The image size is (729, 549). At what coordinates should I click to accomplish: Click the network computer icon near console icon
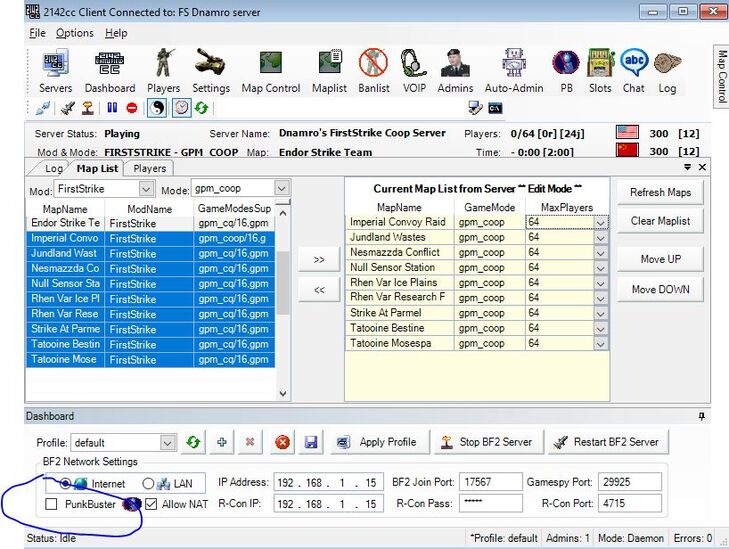coord(475,108)
